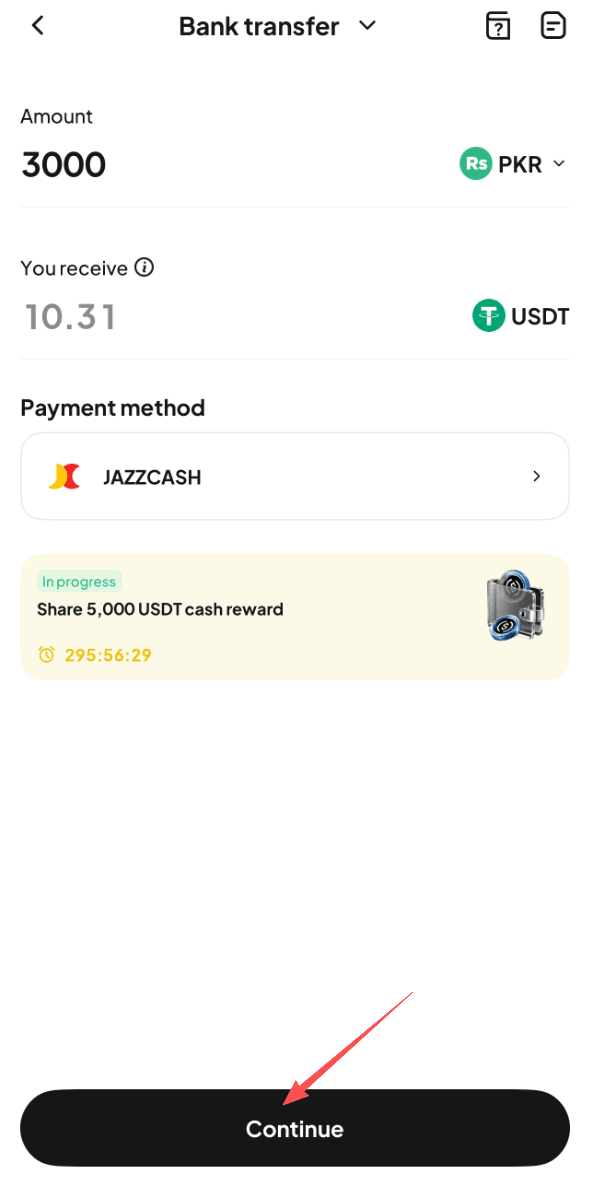Open Share 5,000 USDT cash reward banner
589x1198 pixels.
coord(295,617)
